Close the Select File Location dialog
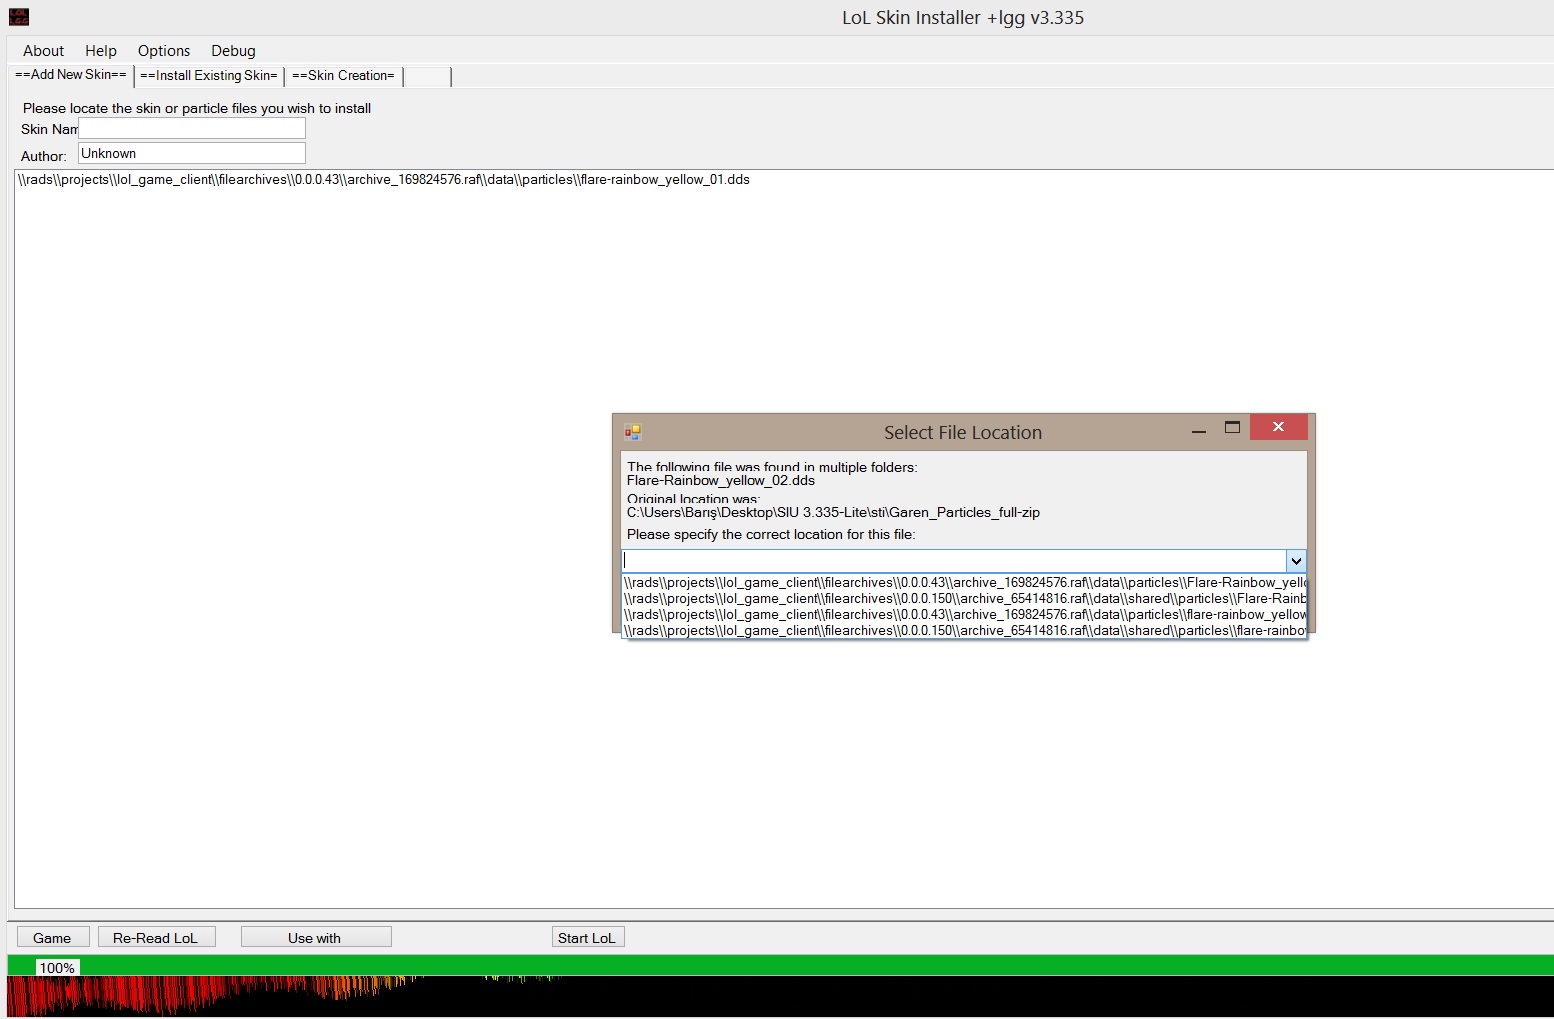1554x1019 pixels. coord(1278,427)
